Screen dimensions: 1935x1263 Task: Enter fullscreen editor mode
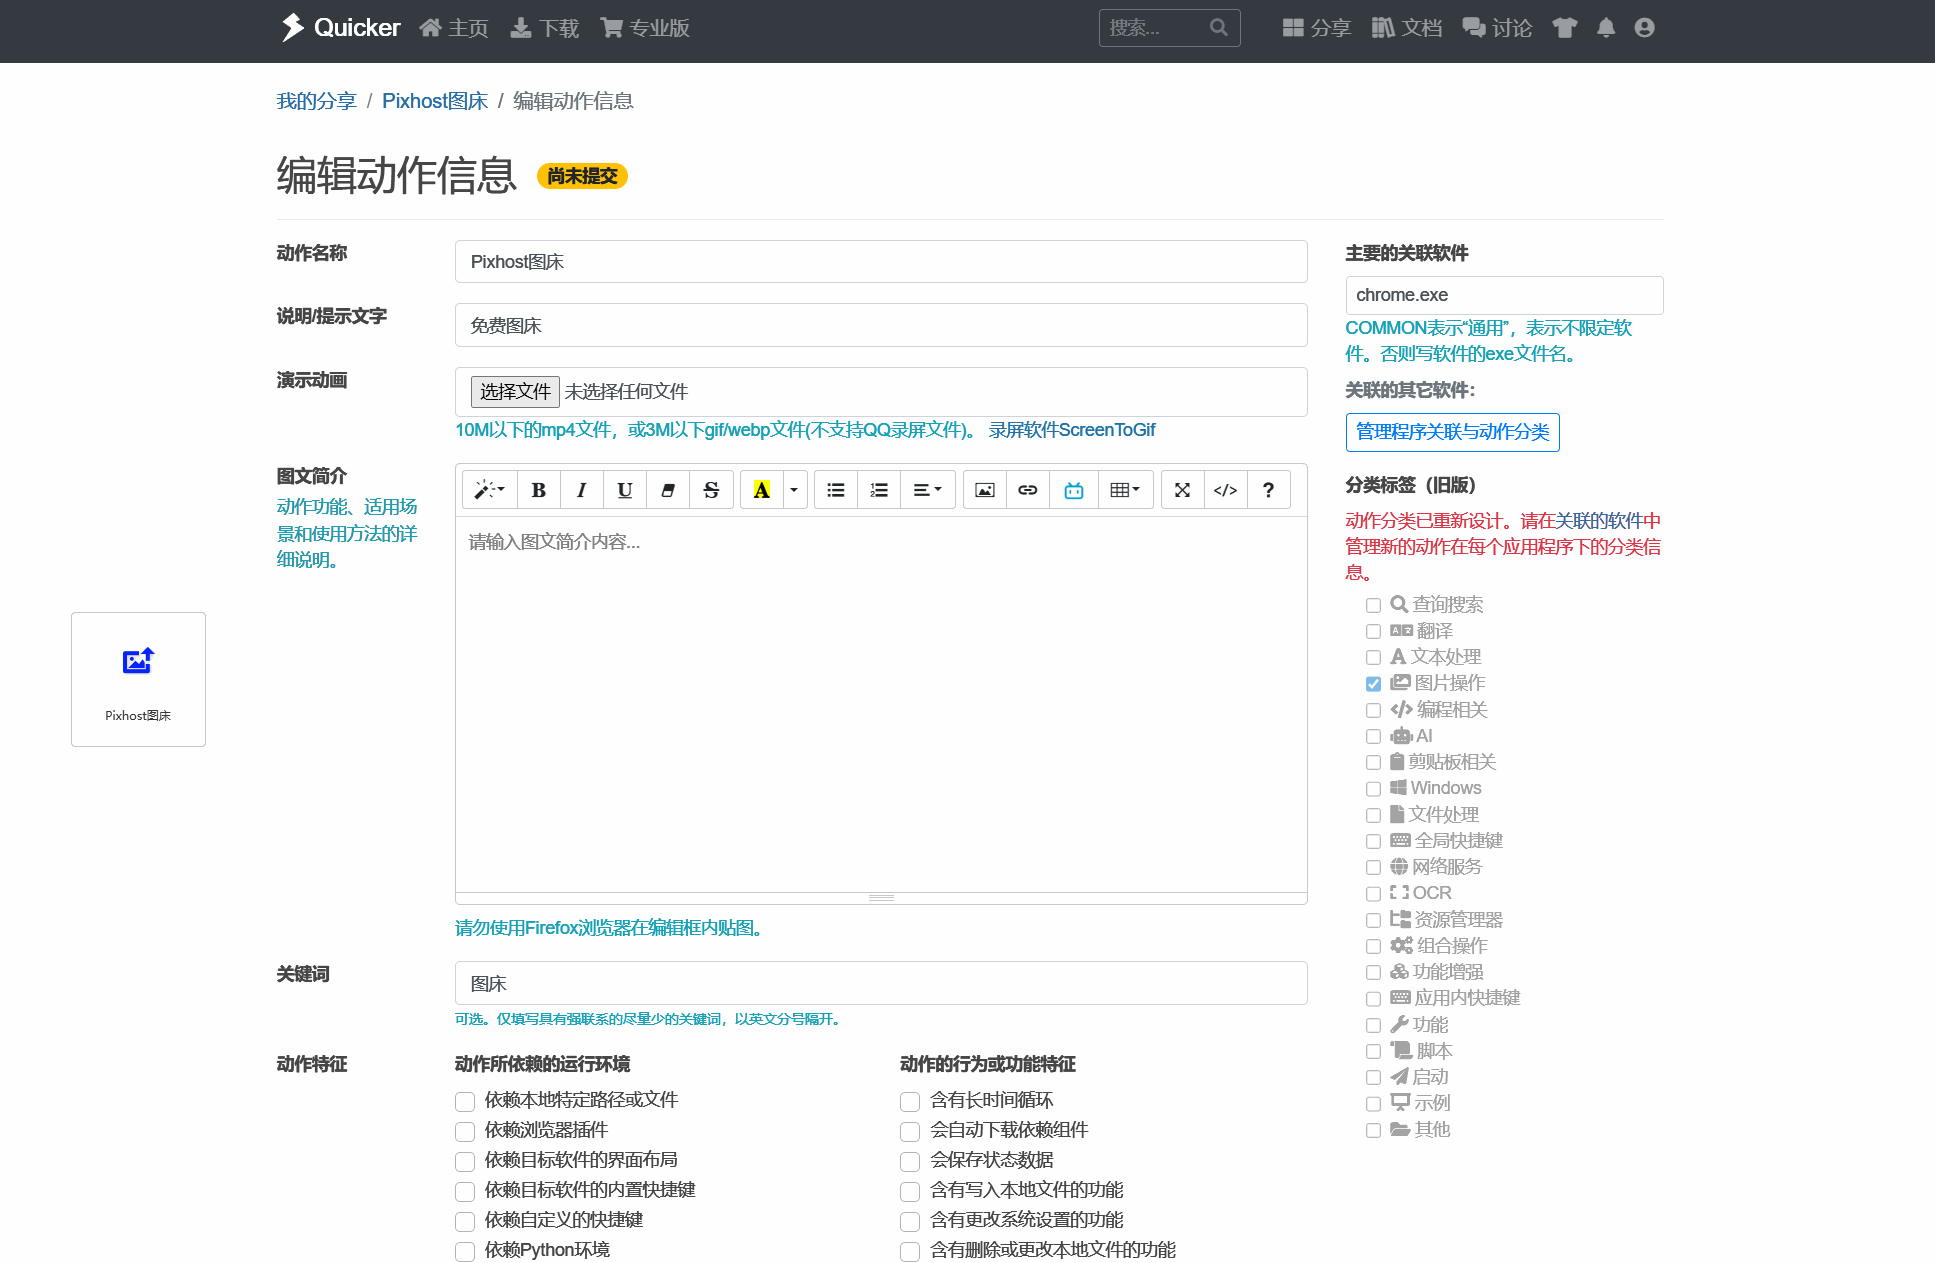(1182, 490)
